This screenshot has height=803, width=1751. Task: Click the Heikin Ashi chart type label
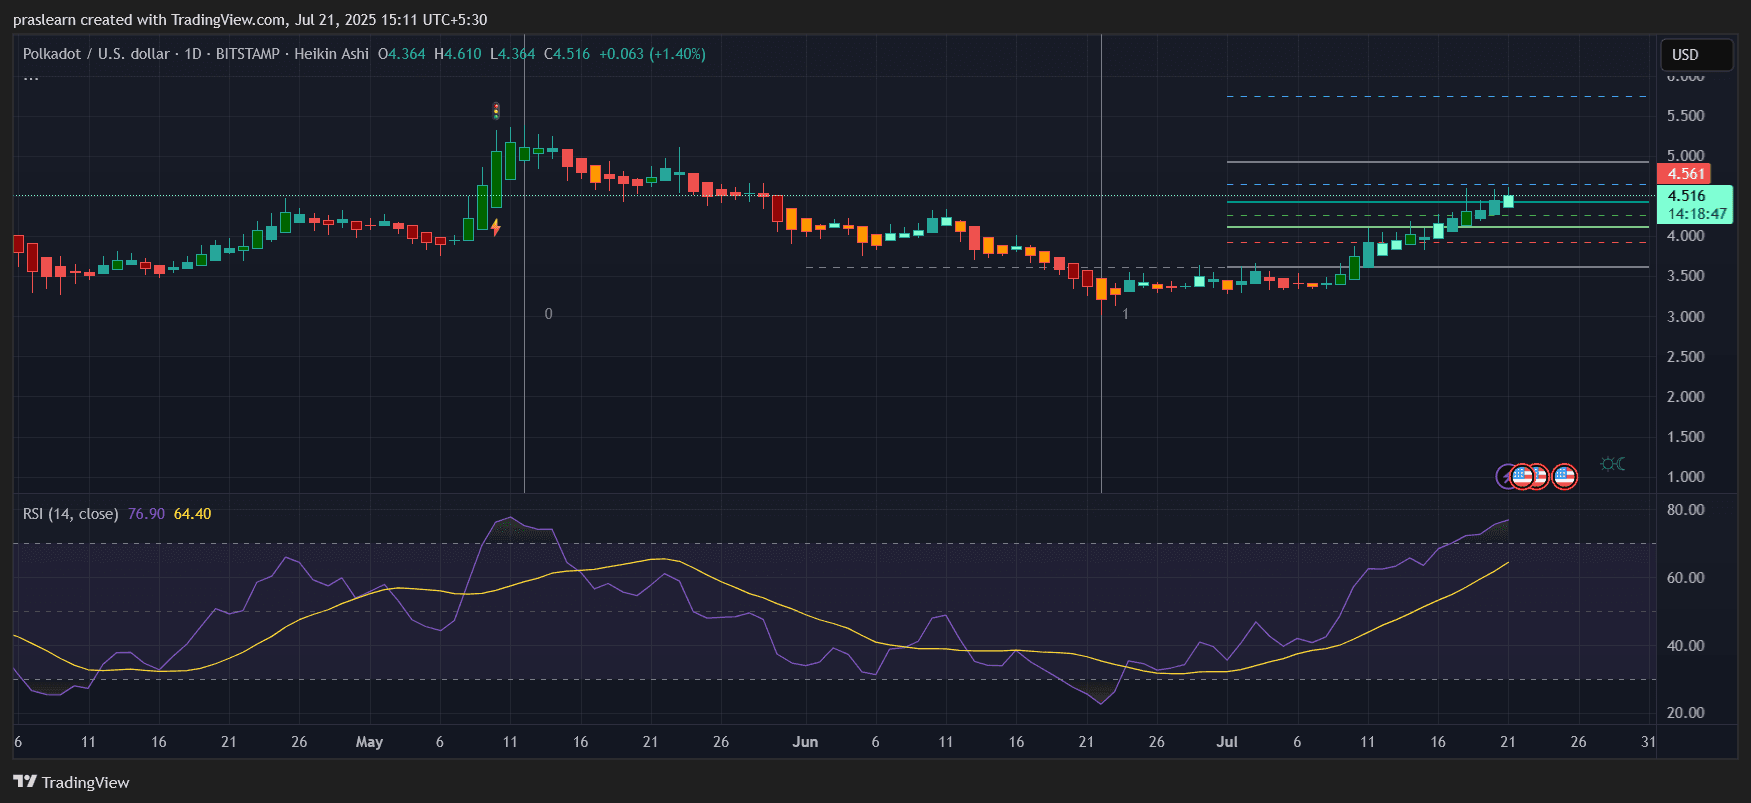click(x=331, y=54)
